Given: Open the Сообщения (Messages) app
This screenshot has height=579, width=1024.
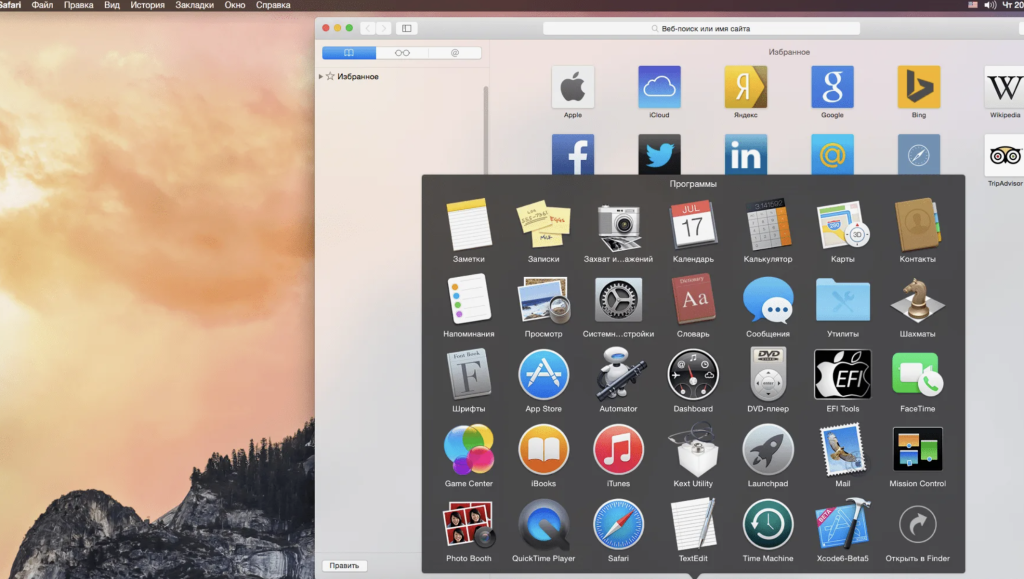Looking at the screenshot, I should click(x=768, y=300).
